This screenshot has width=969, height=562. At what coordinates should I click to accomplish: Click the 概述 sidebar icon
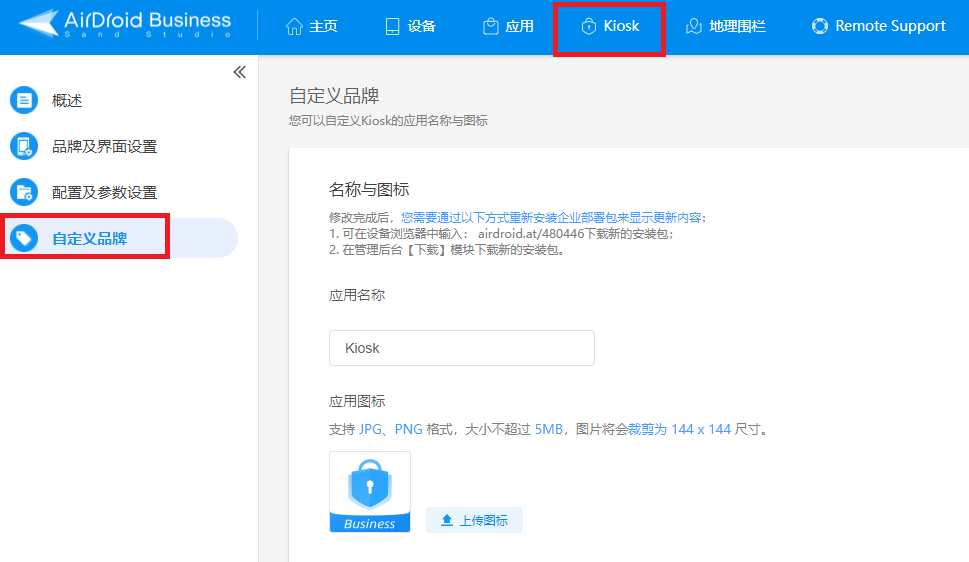point(24,100)
